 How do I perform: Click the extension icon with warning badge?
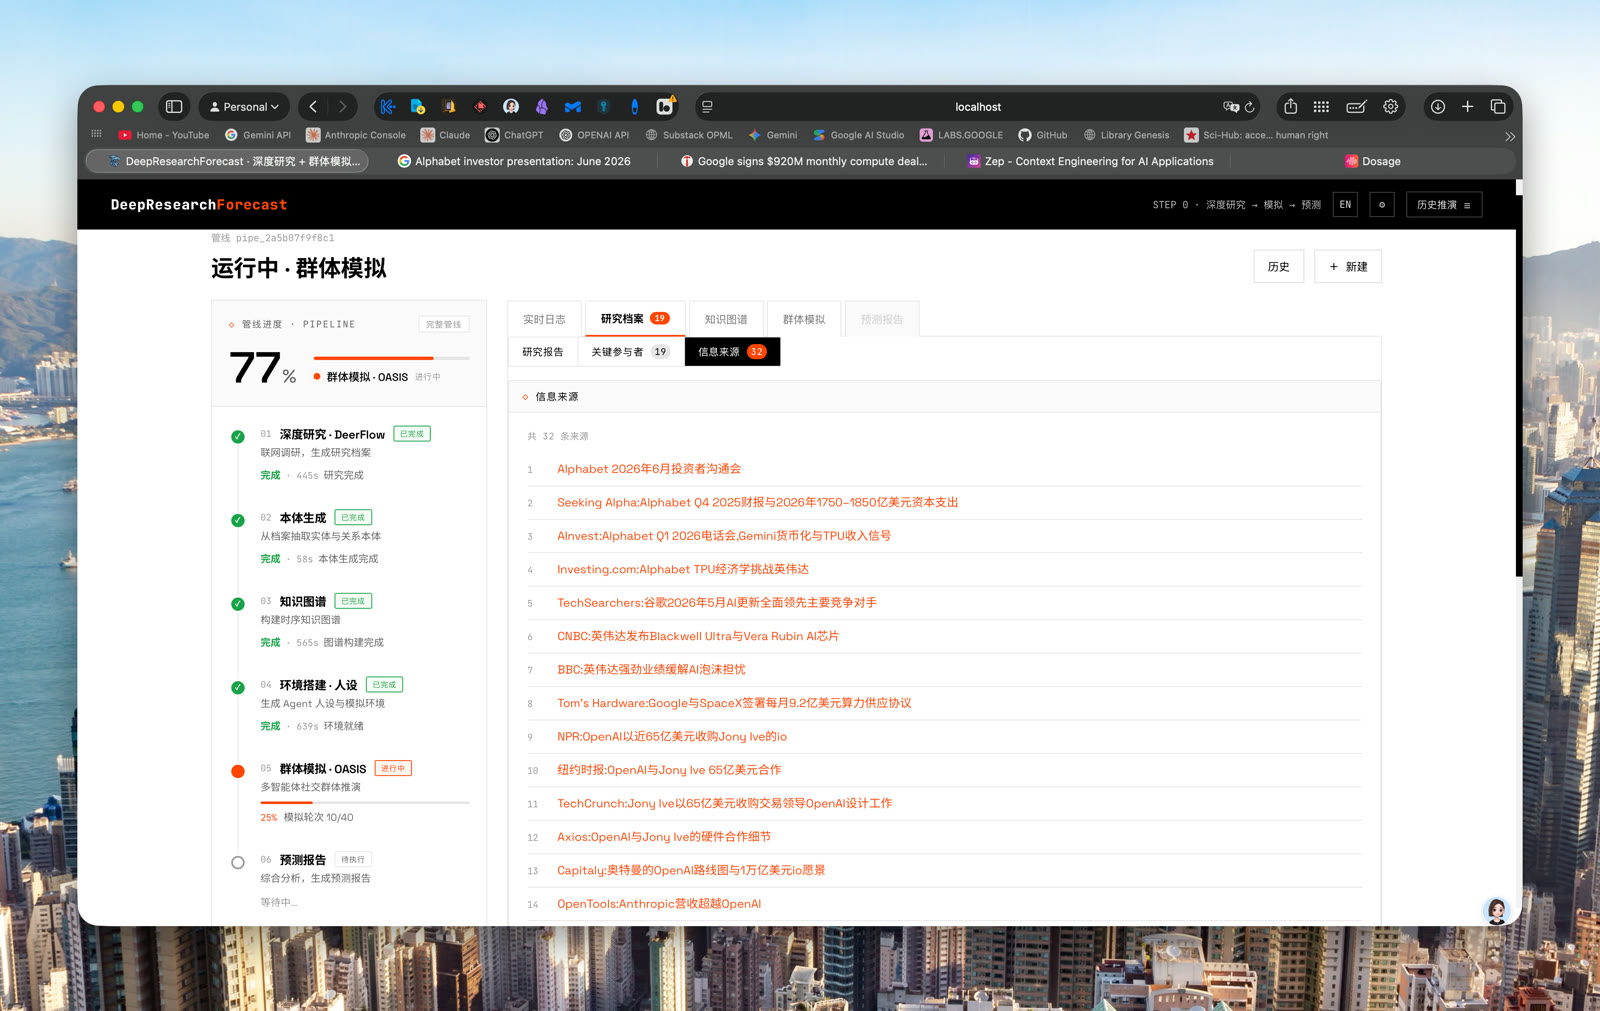tap(665, 106)
